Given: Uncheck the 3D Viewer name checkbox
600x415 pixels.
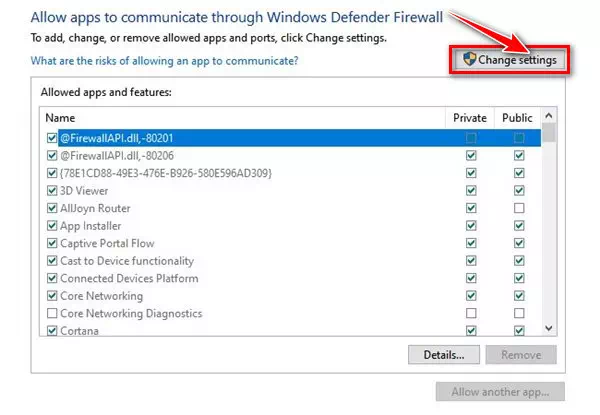Looking at the screenshot, I should coord(52,190).
